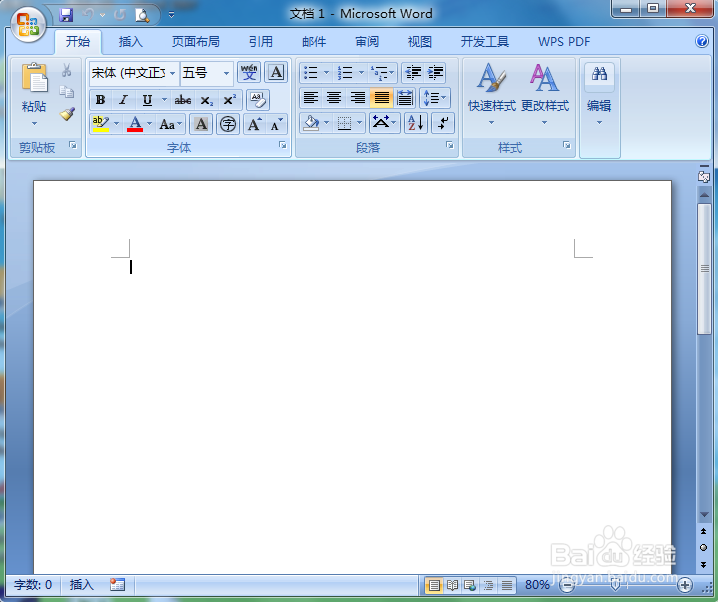Click the 字数: 0 word count
Screen dimensions: 718x602
[x=33, y=585]
